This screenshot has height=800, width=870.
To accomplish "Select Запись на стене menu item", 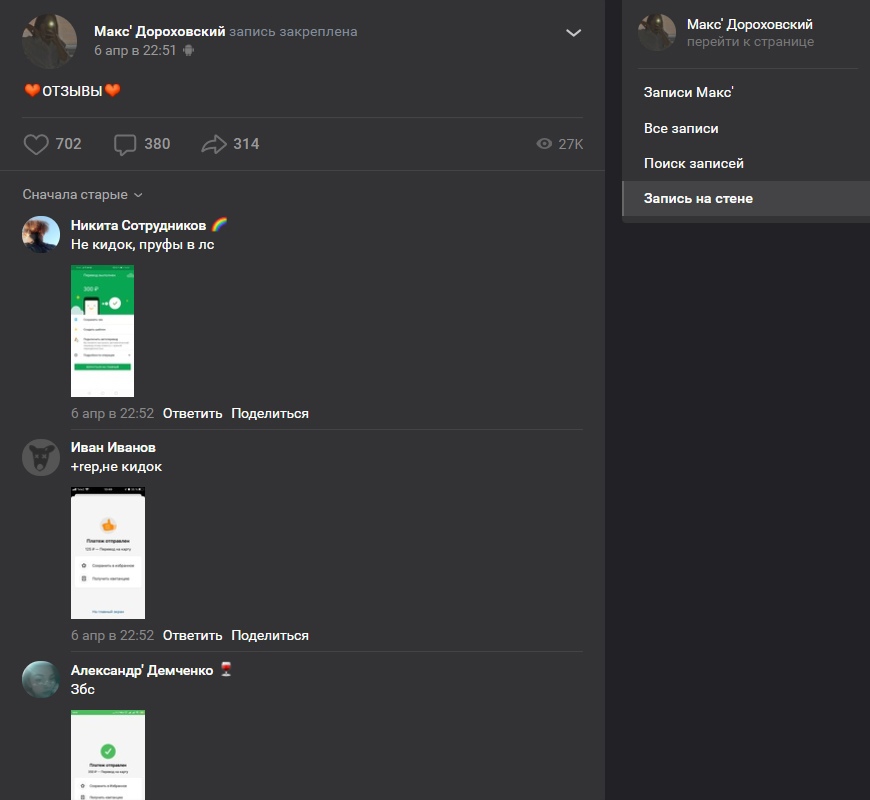I will (x=698, y=198).
